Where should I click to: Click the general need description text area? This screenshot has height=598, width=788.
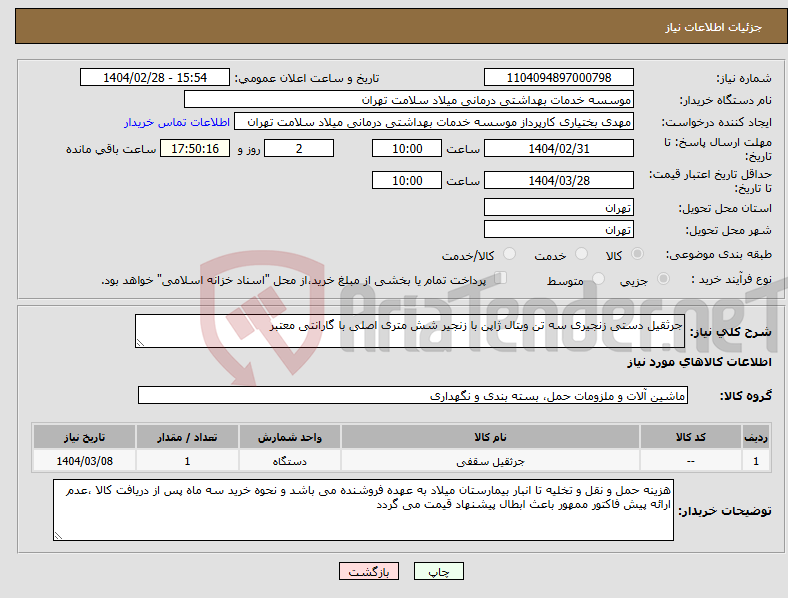(x=410, y=331)
